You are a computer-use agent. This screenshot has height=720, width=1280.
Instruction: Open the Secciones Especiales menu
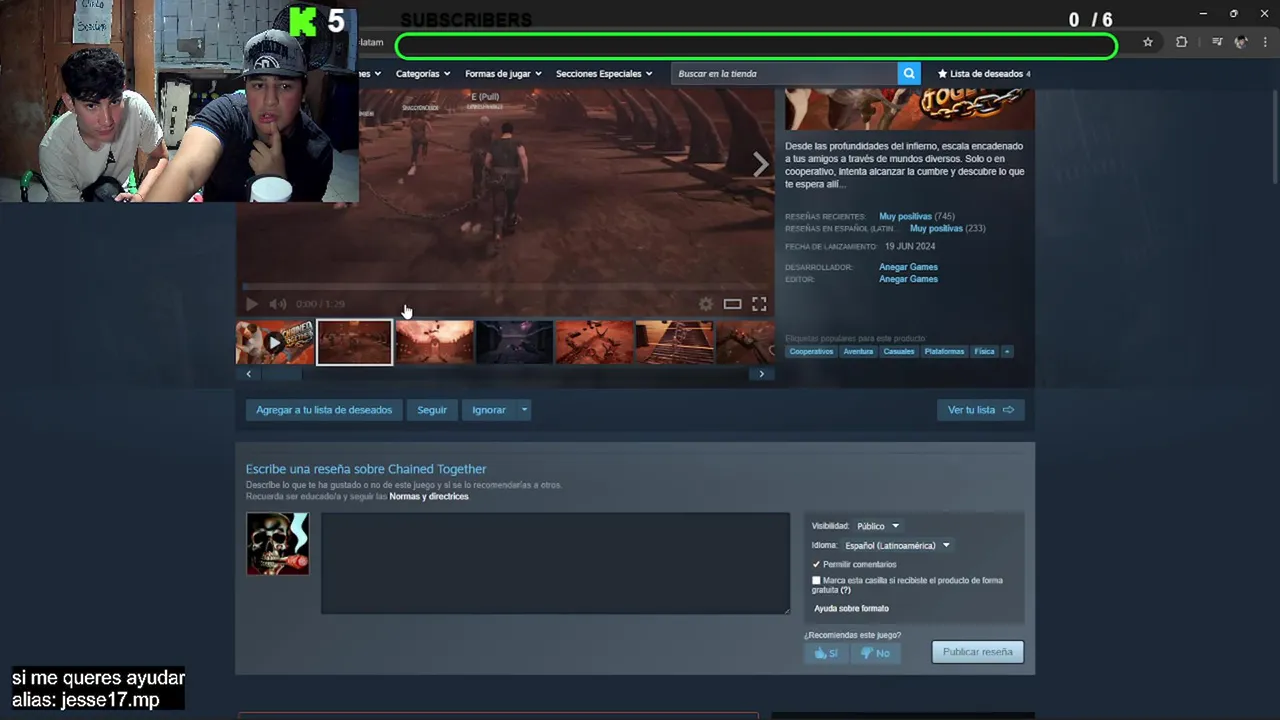pyautogui.click(x=604, y=73)
